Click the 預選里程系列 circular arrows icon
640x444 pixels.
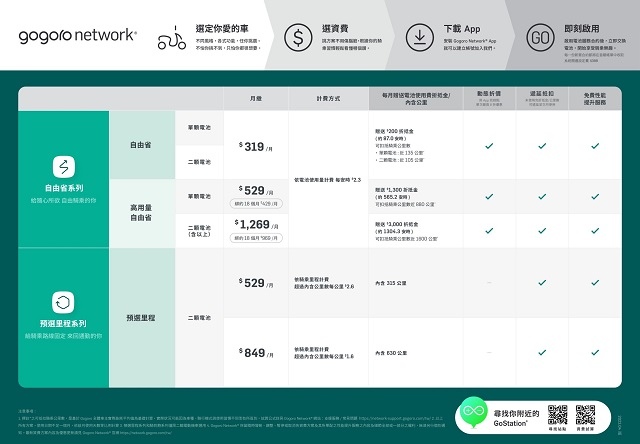click(63, 302)
